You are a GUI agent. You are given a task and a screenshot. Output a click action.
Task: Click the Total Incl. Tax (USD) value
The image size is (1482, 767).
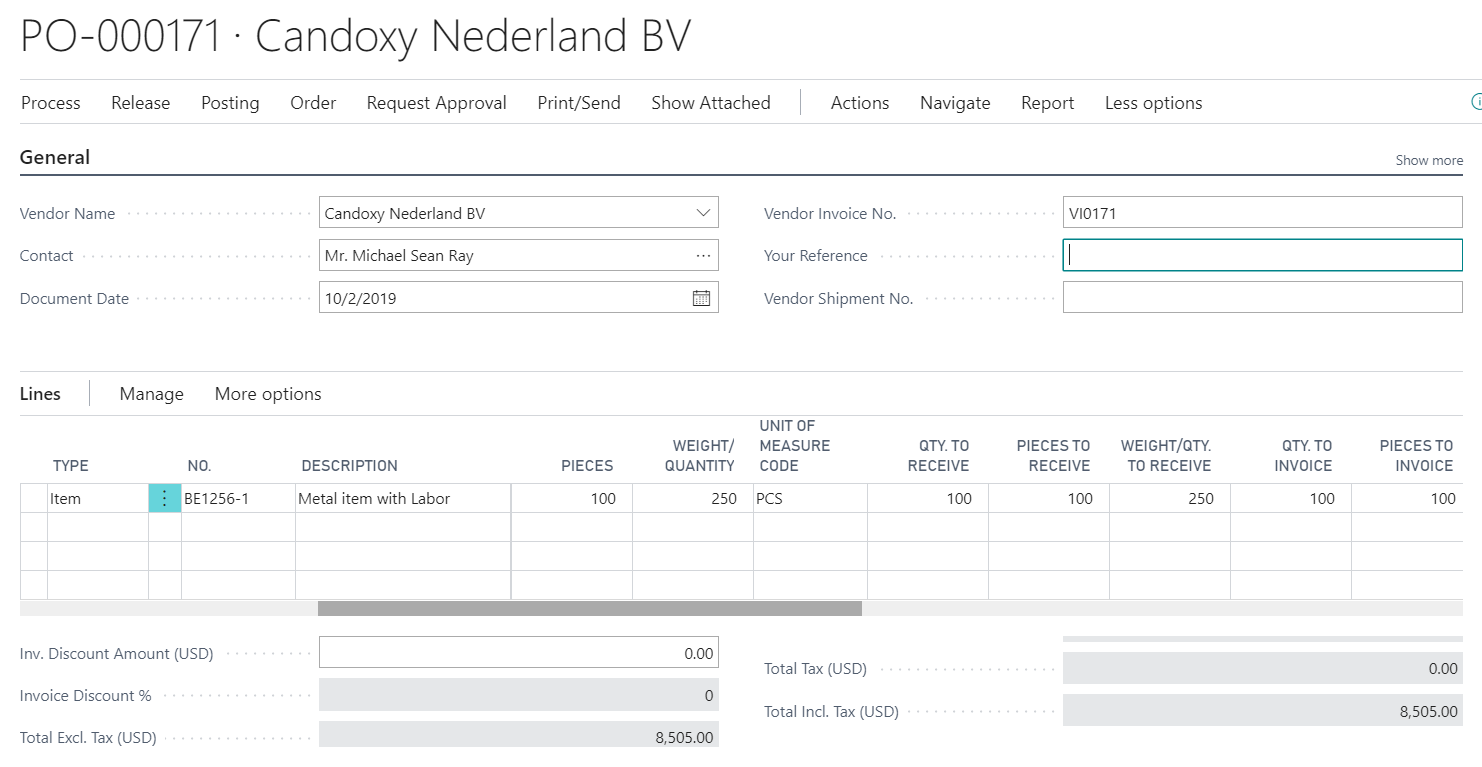pos(1263,711)
